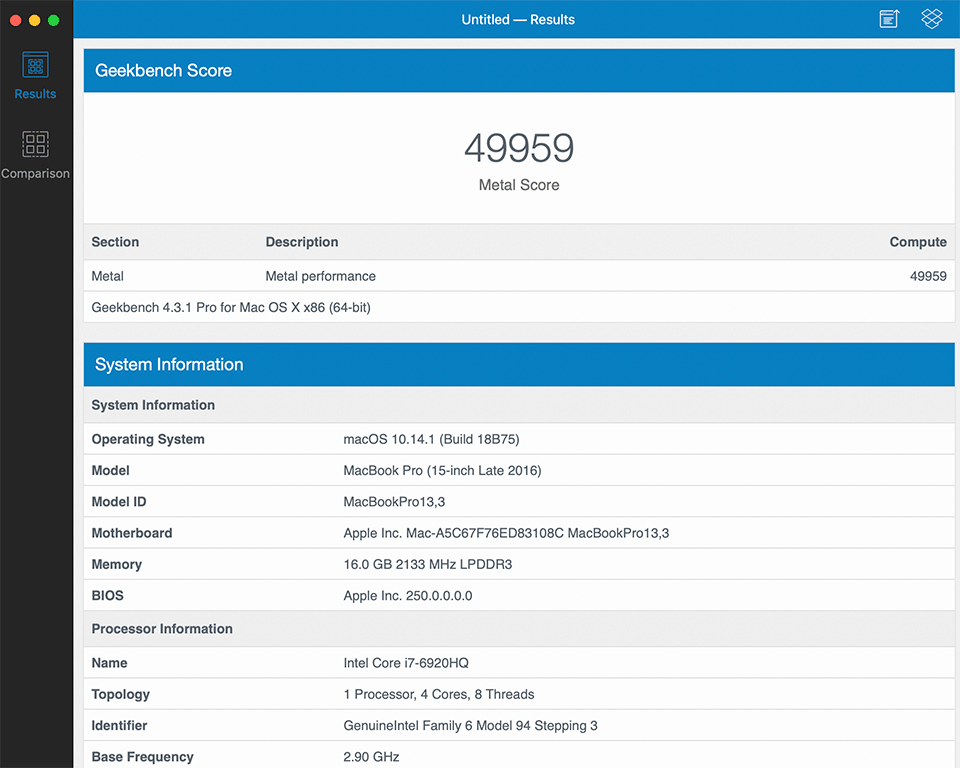Image resolution: width=960 pixels, height=768 pixels.
Task: Select Intel Core i7-6920HQ value
Action: (x=406, y=663)
